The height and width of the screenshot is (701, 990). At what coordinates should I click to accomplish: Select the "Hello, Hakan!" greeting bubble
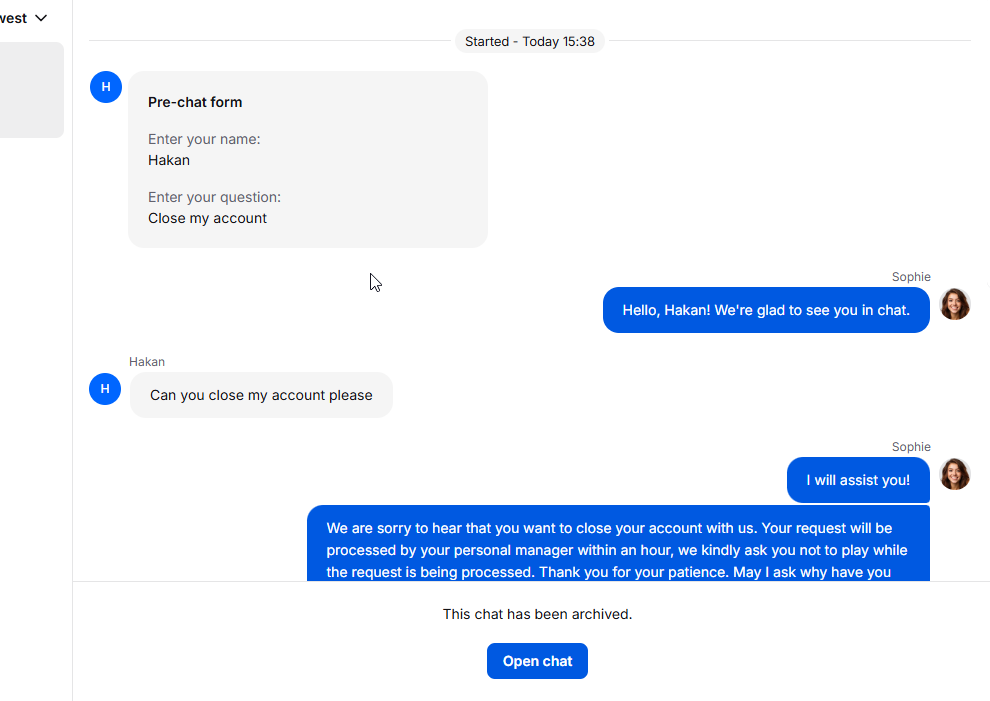(x=766, y=310)
